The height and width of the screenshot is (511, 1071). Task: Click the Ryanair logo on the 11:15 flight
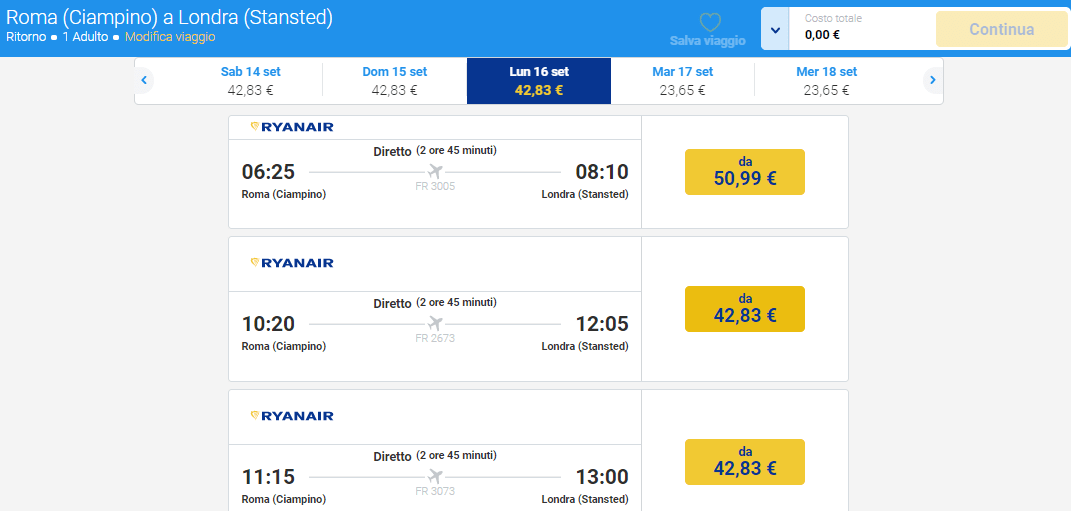[x=292, y=416]
